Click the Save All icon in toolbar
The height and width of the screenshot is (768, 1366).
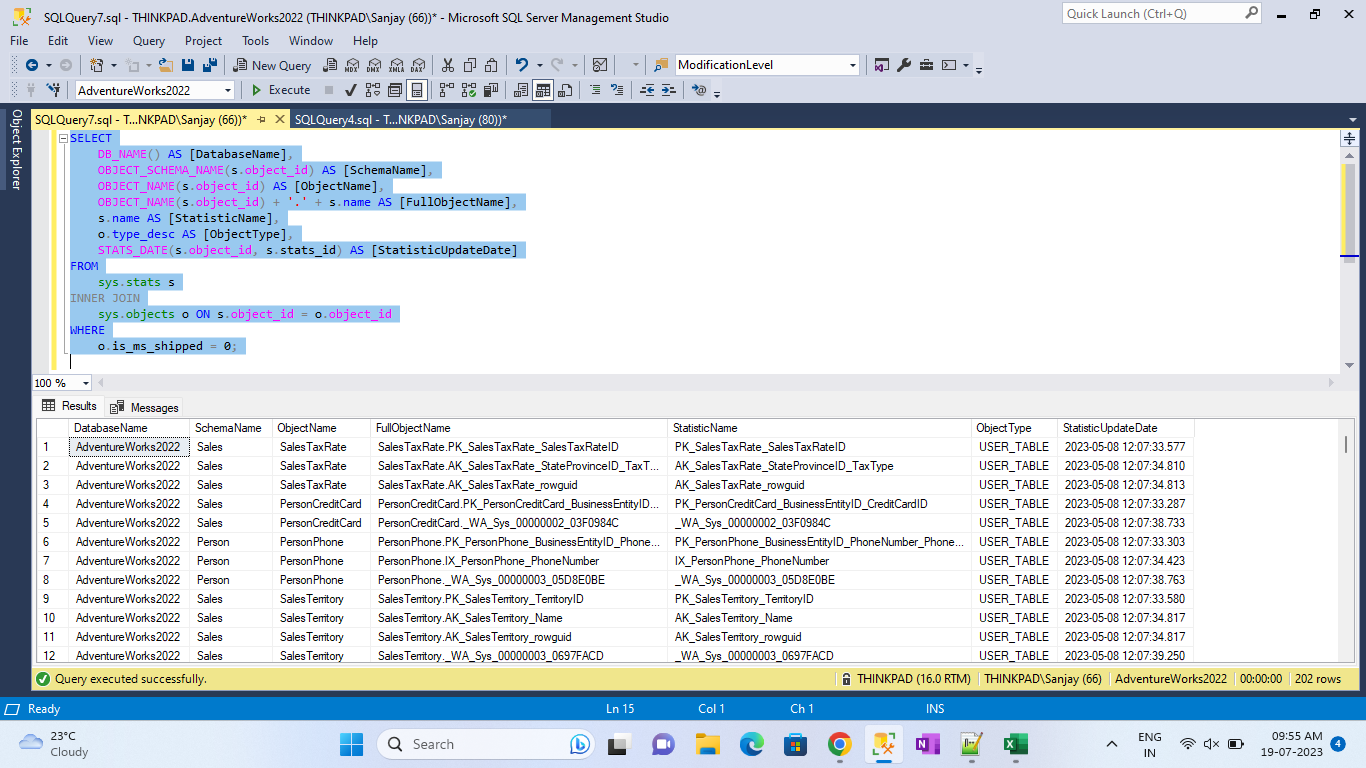(210, 65)
